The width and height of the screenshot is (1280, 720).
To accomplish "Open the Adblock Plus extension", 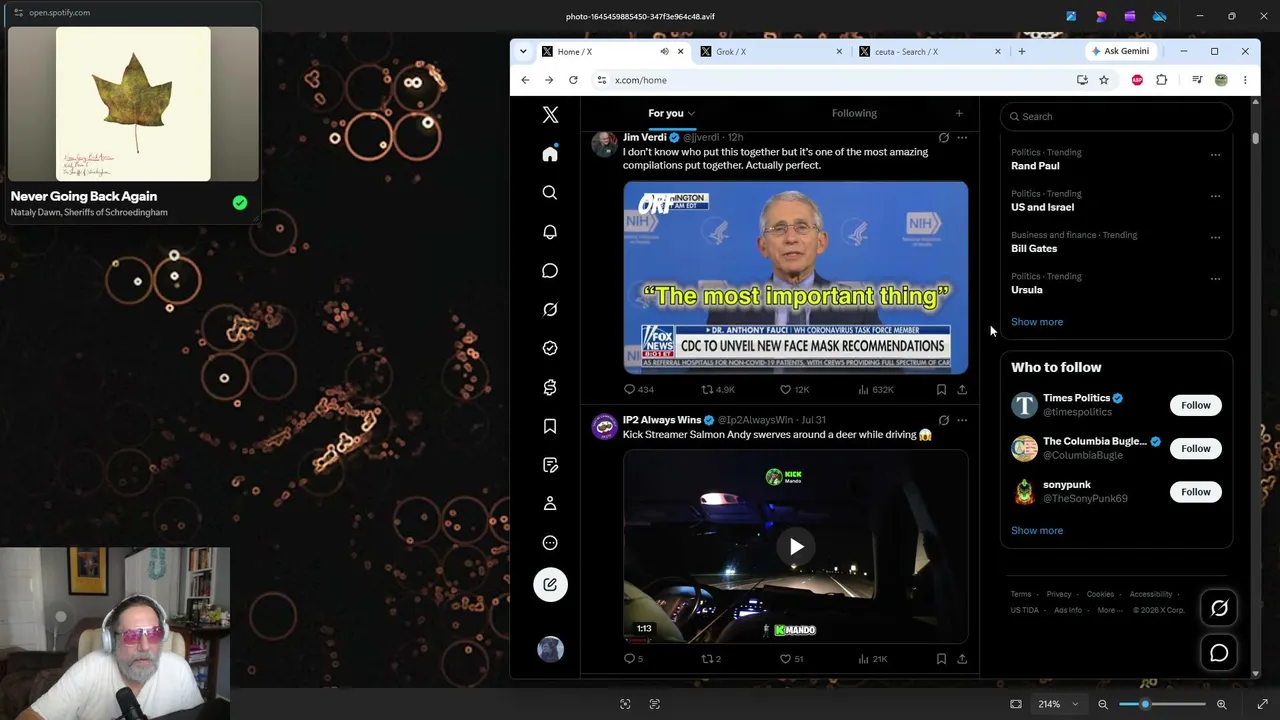I will point(1137,80).
